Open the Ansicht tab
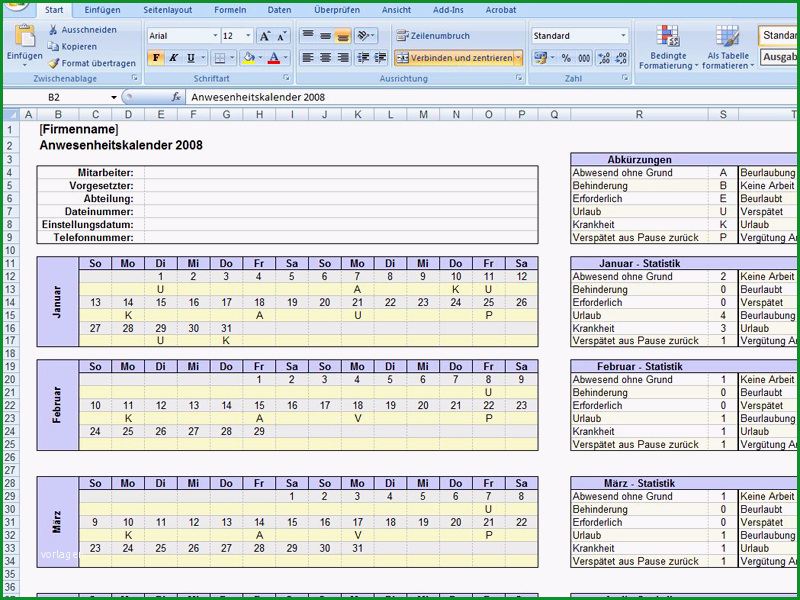 tap(396, 10)
